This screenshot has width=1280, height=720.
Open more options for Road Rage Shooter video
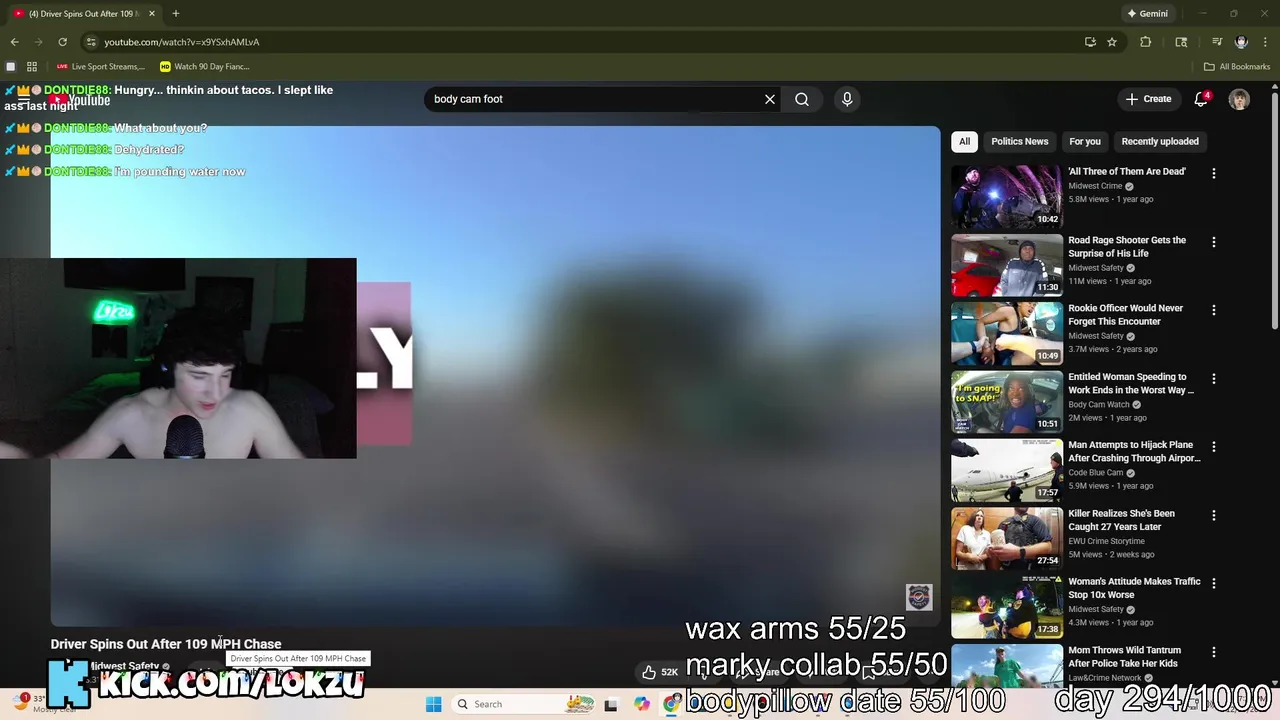1214,242
